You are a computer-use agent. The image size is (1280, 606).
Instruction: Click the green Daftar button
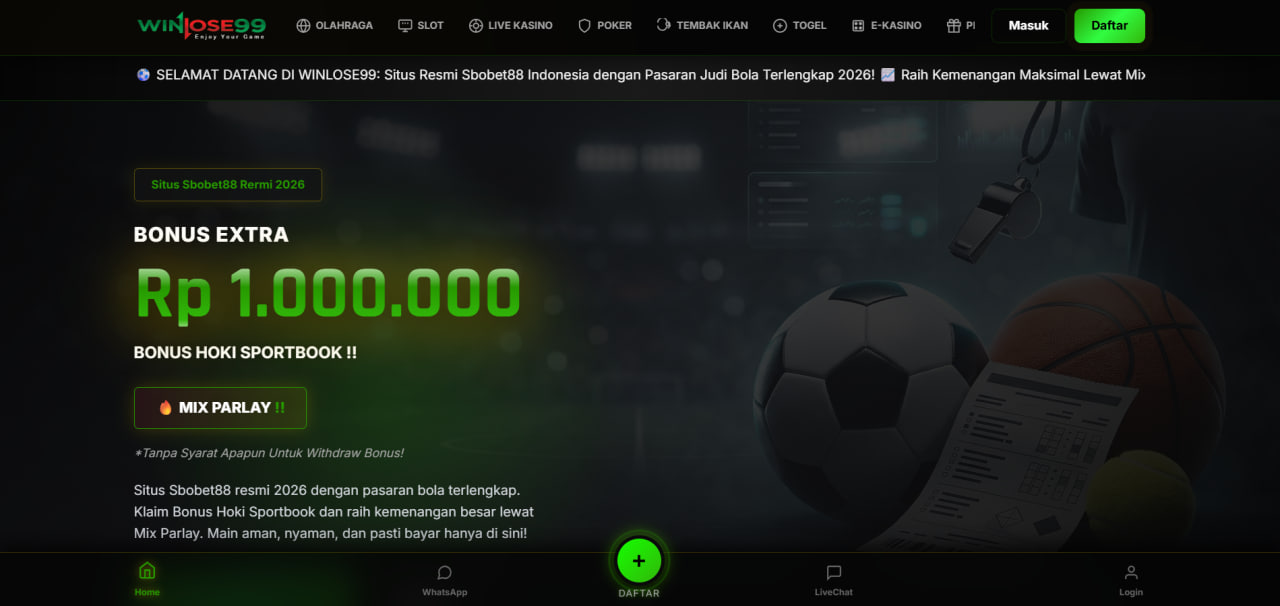1109,25
